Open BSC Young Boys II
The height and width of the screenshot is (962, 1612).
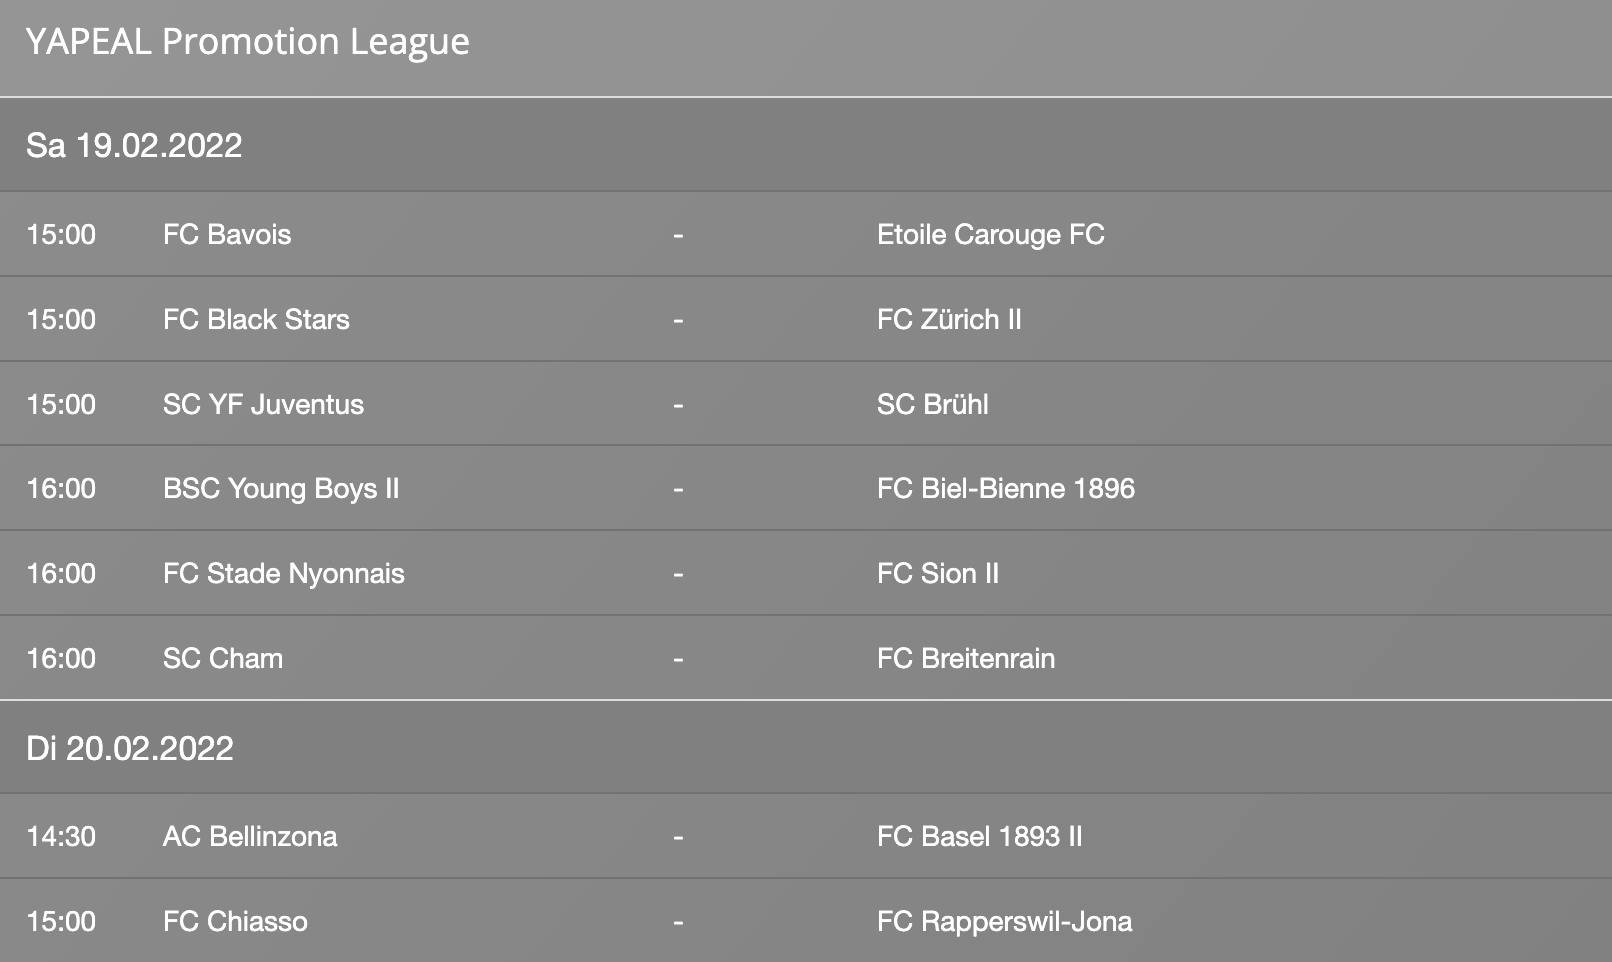coord(281,489)
